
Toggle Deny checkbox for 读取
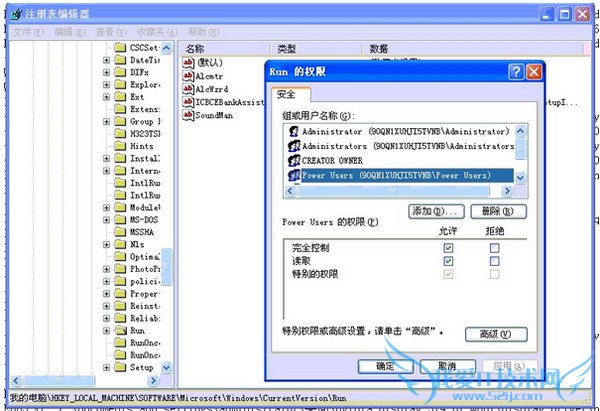coord(494,261)
